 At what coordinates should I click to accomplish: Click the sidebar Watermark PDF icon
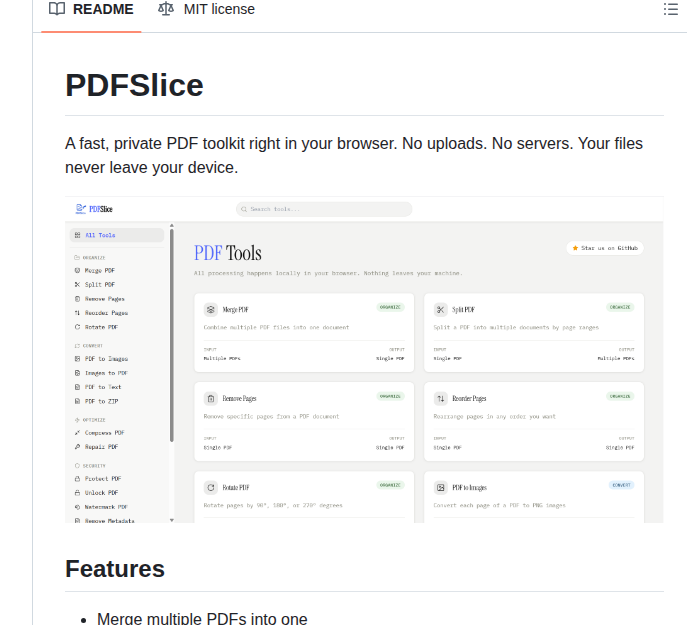(x=78, y=507)
